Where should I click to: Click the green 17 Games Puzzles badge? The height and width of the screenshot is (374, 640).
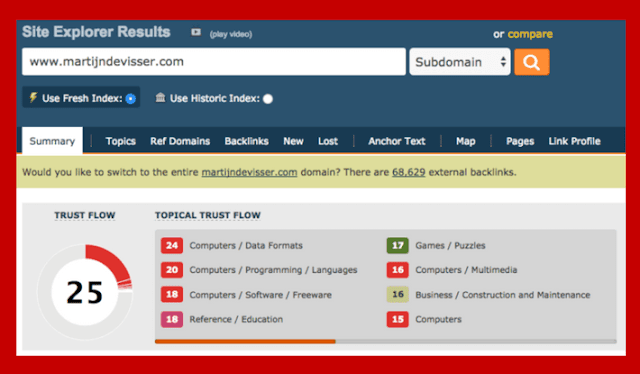pos(398,245)
